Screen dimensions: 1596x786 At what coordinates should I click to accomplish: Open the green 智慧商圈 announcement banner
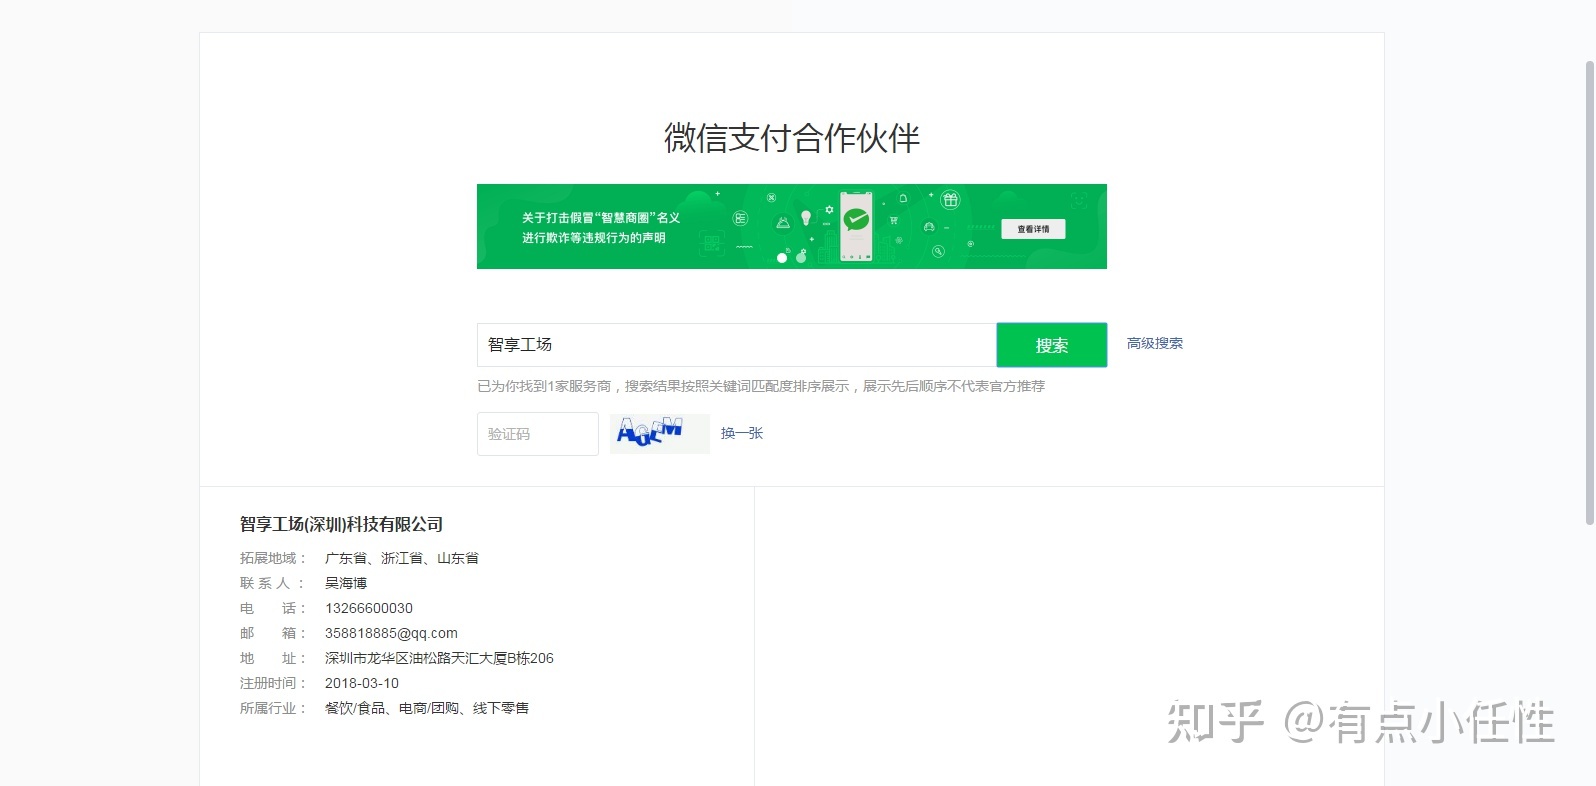pyautogui.click(x=791, y=226)
